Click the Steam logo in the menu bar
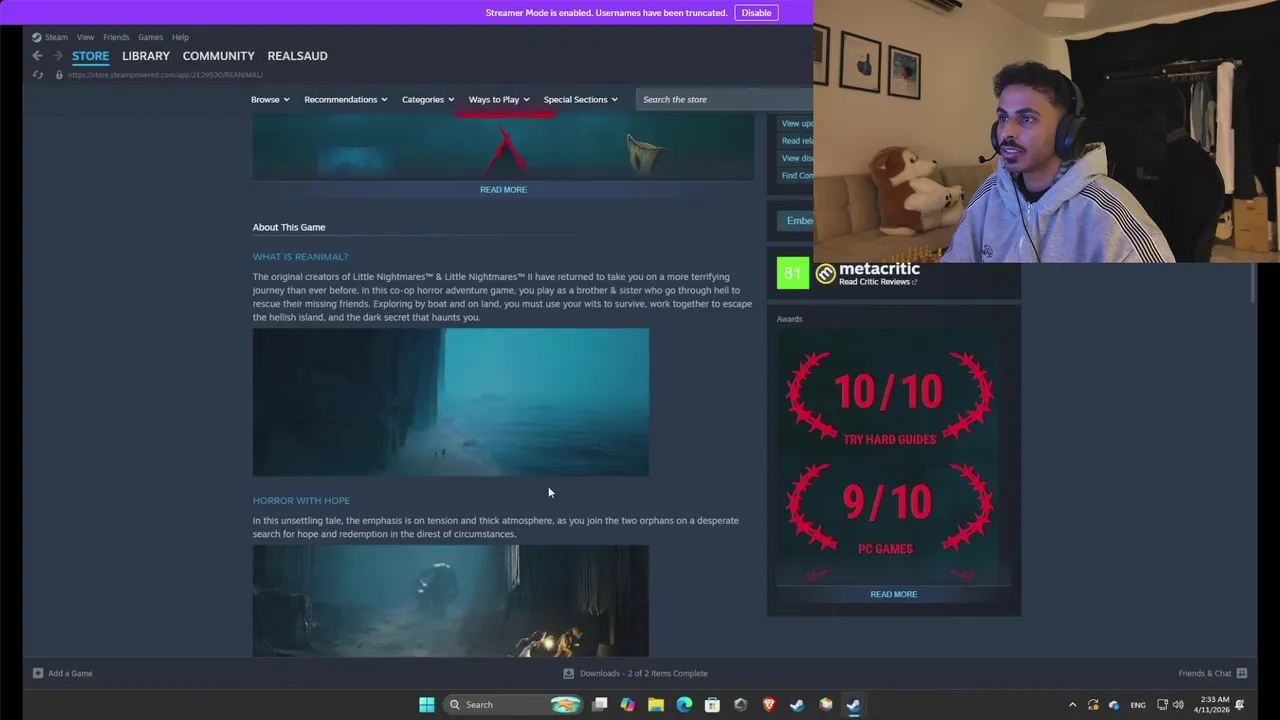This screenshot has width=1280, height=720. pyautogui.click(x=36, y=37)
